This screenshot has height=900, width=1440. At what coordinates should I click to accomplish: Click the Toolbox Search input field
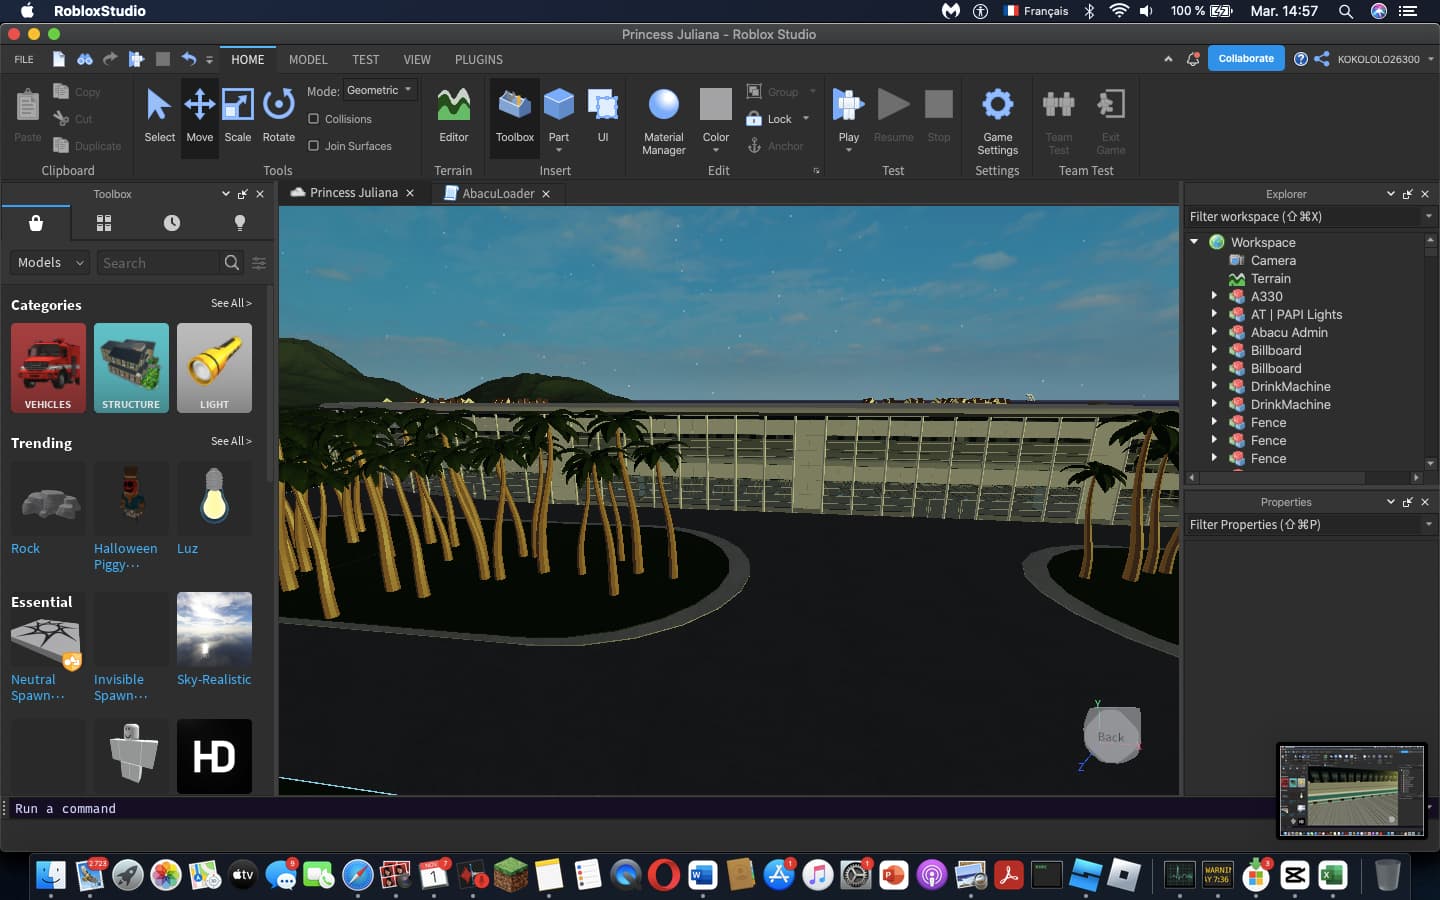pyautogui.click(x=158, y=263)
